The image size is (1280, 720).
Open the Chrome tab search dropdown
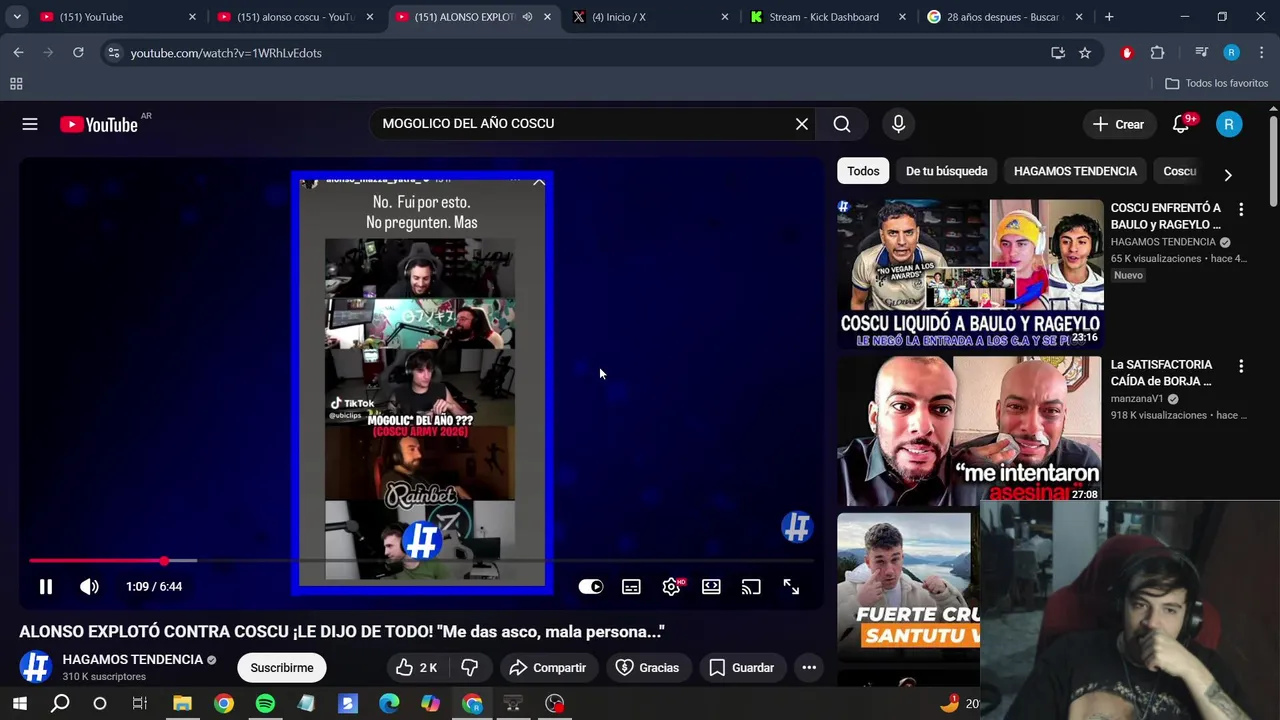click(17, 17)
